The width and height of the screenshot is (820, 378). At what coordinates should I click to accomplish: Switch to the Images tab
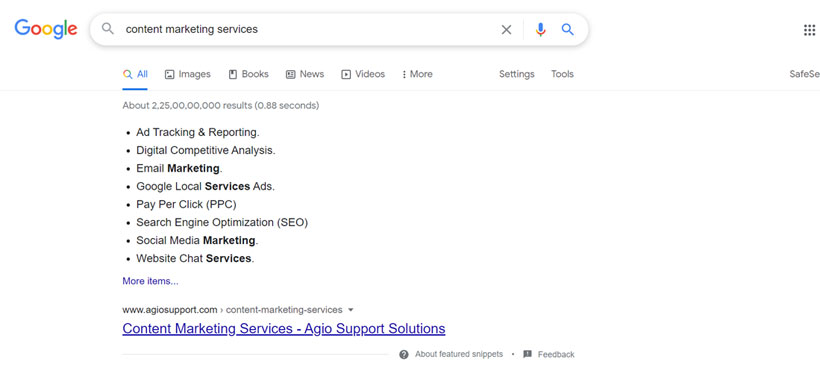pos(188,74)
